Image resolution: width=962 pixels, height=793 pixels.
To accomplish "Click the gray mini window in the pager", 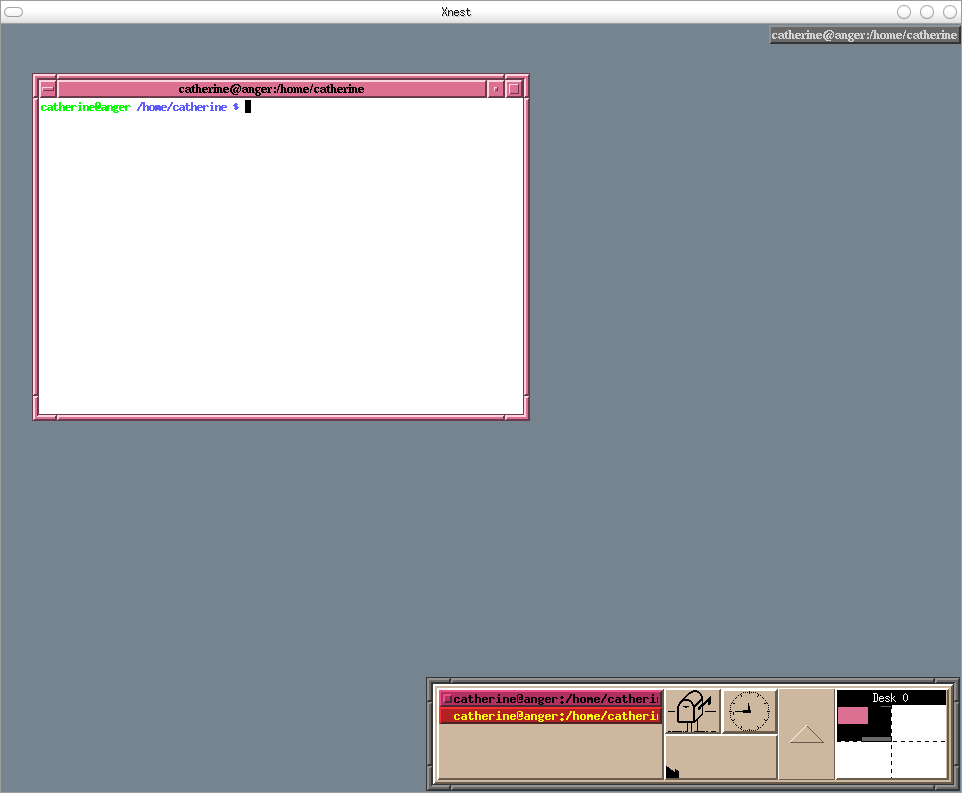I will (x=876, y=738).
